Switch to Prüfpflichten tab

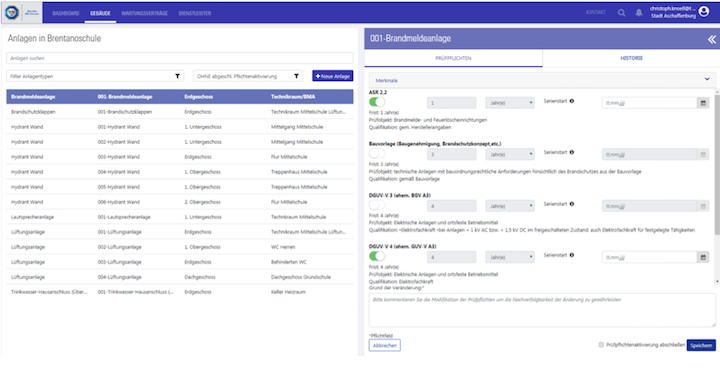pyautogui.click(x=453, y=58)
